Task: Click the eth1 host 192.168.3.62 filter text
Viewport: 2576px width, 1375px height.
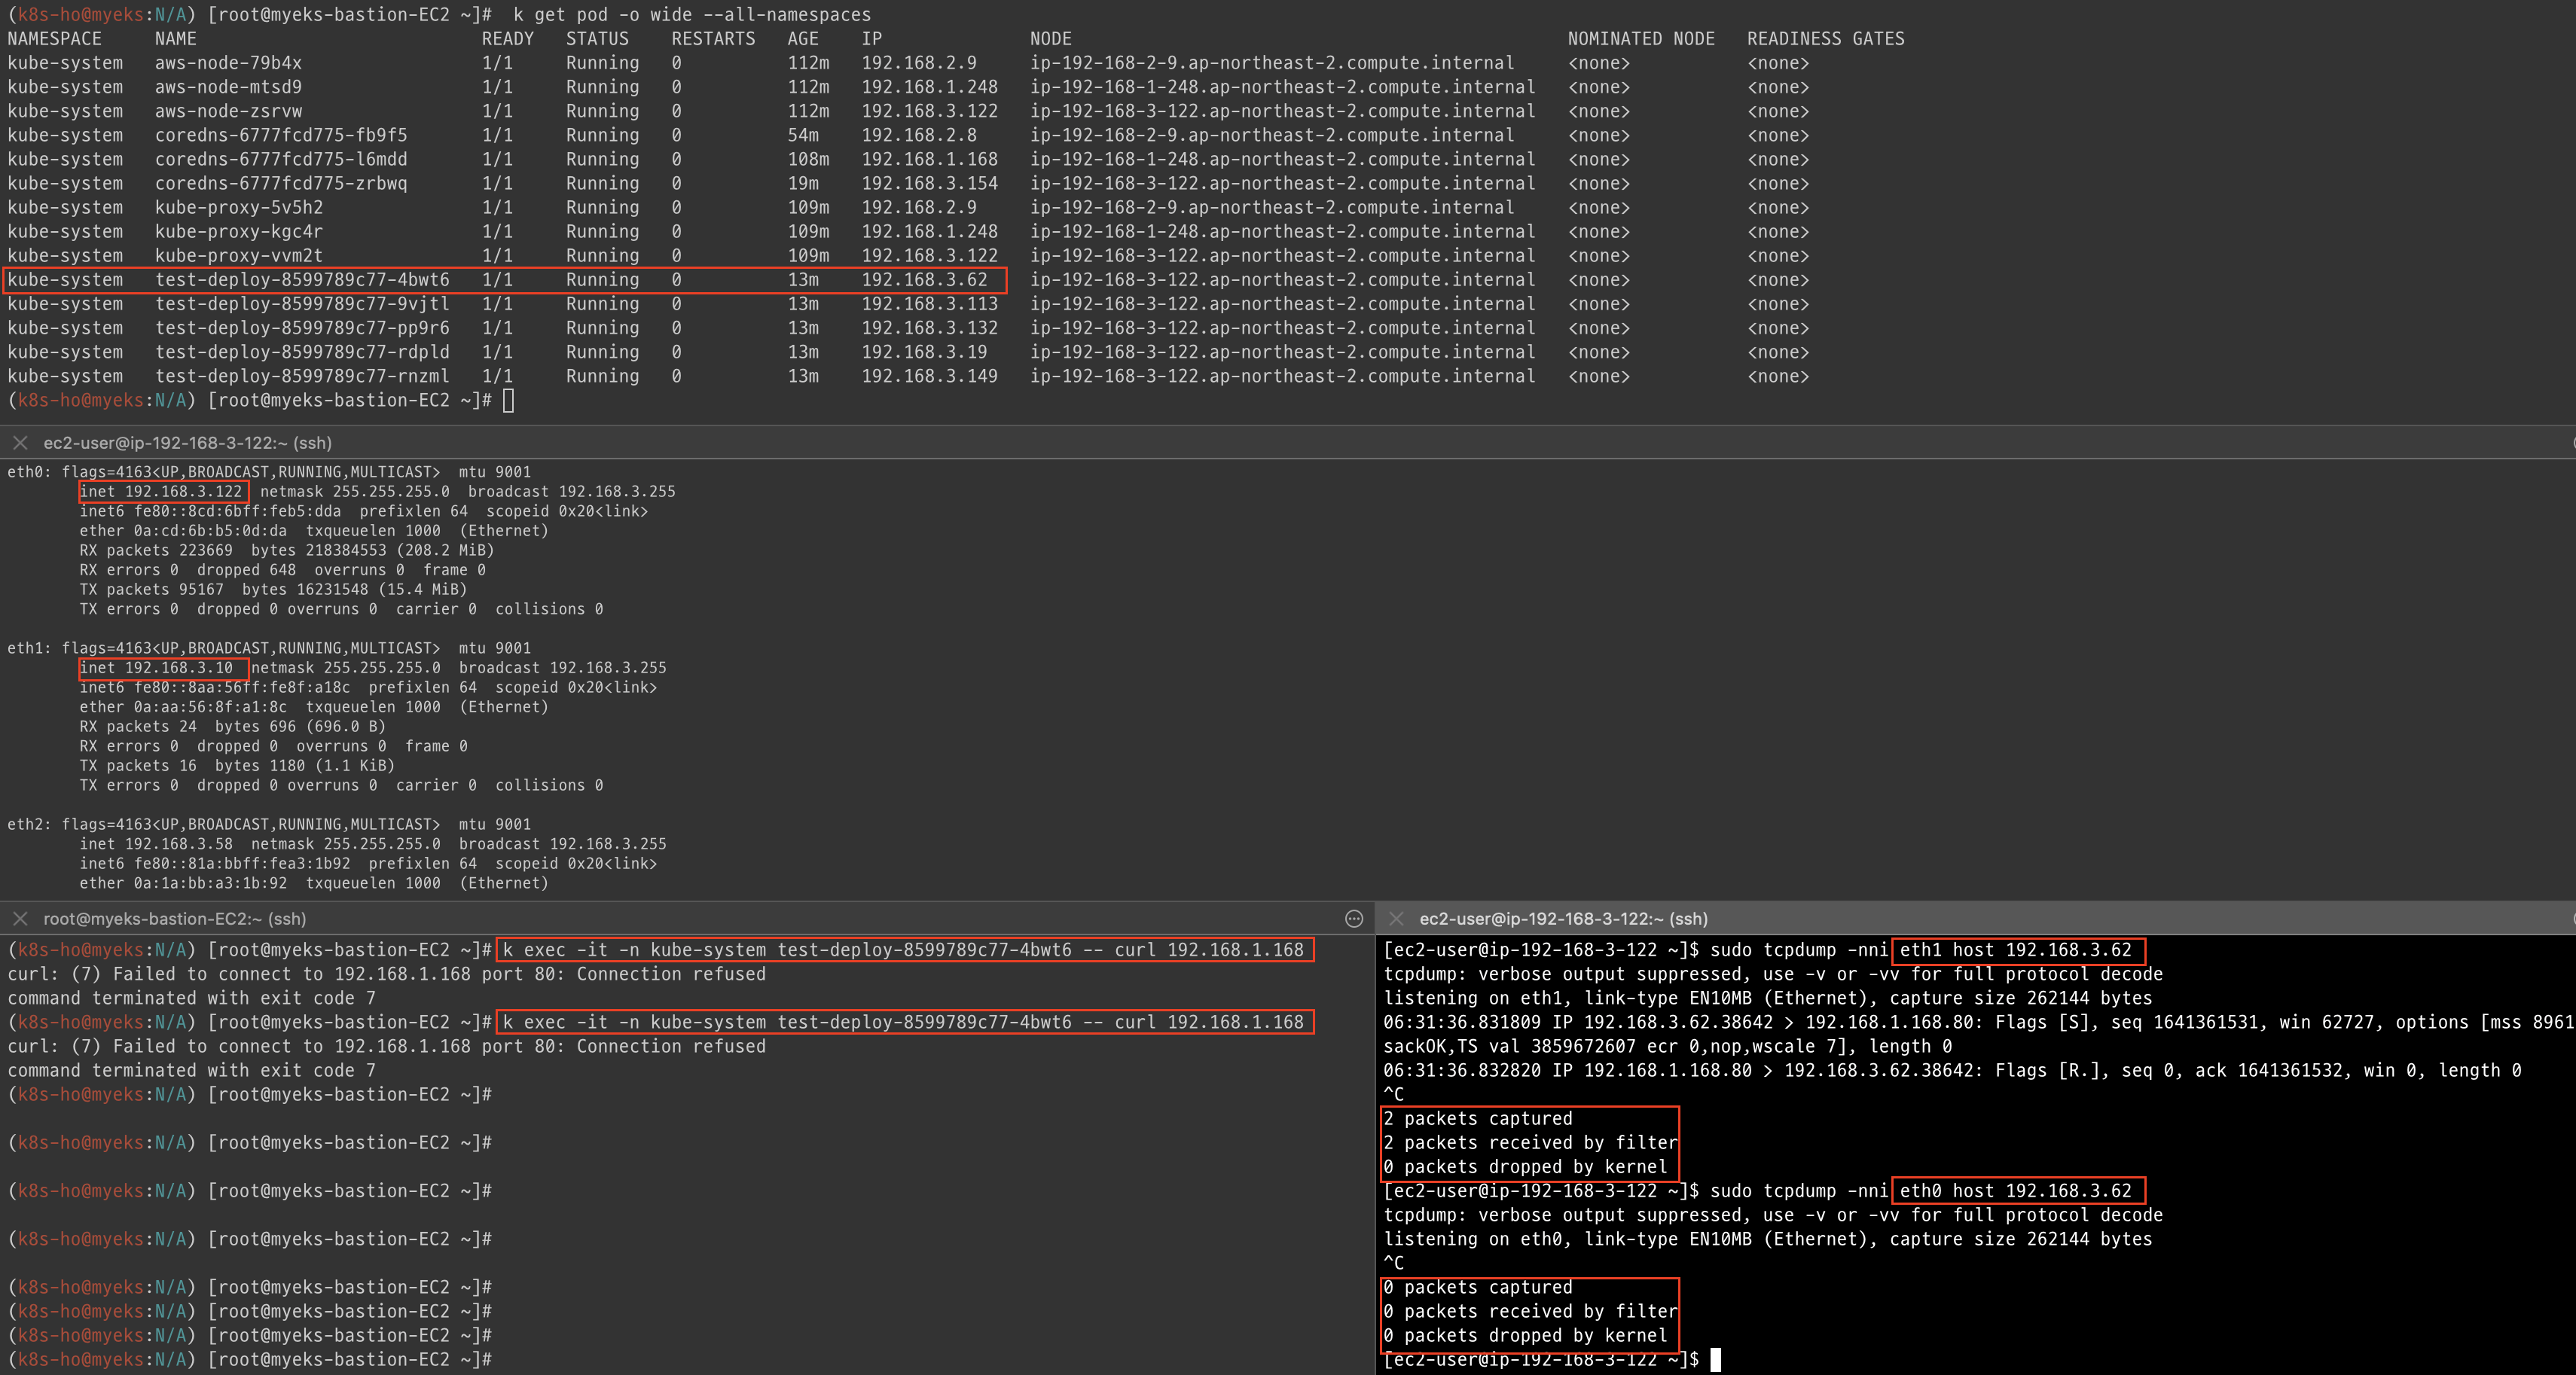Action: click(x=2015, y=950)
